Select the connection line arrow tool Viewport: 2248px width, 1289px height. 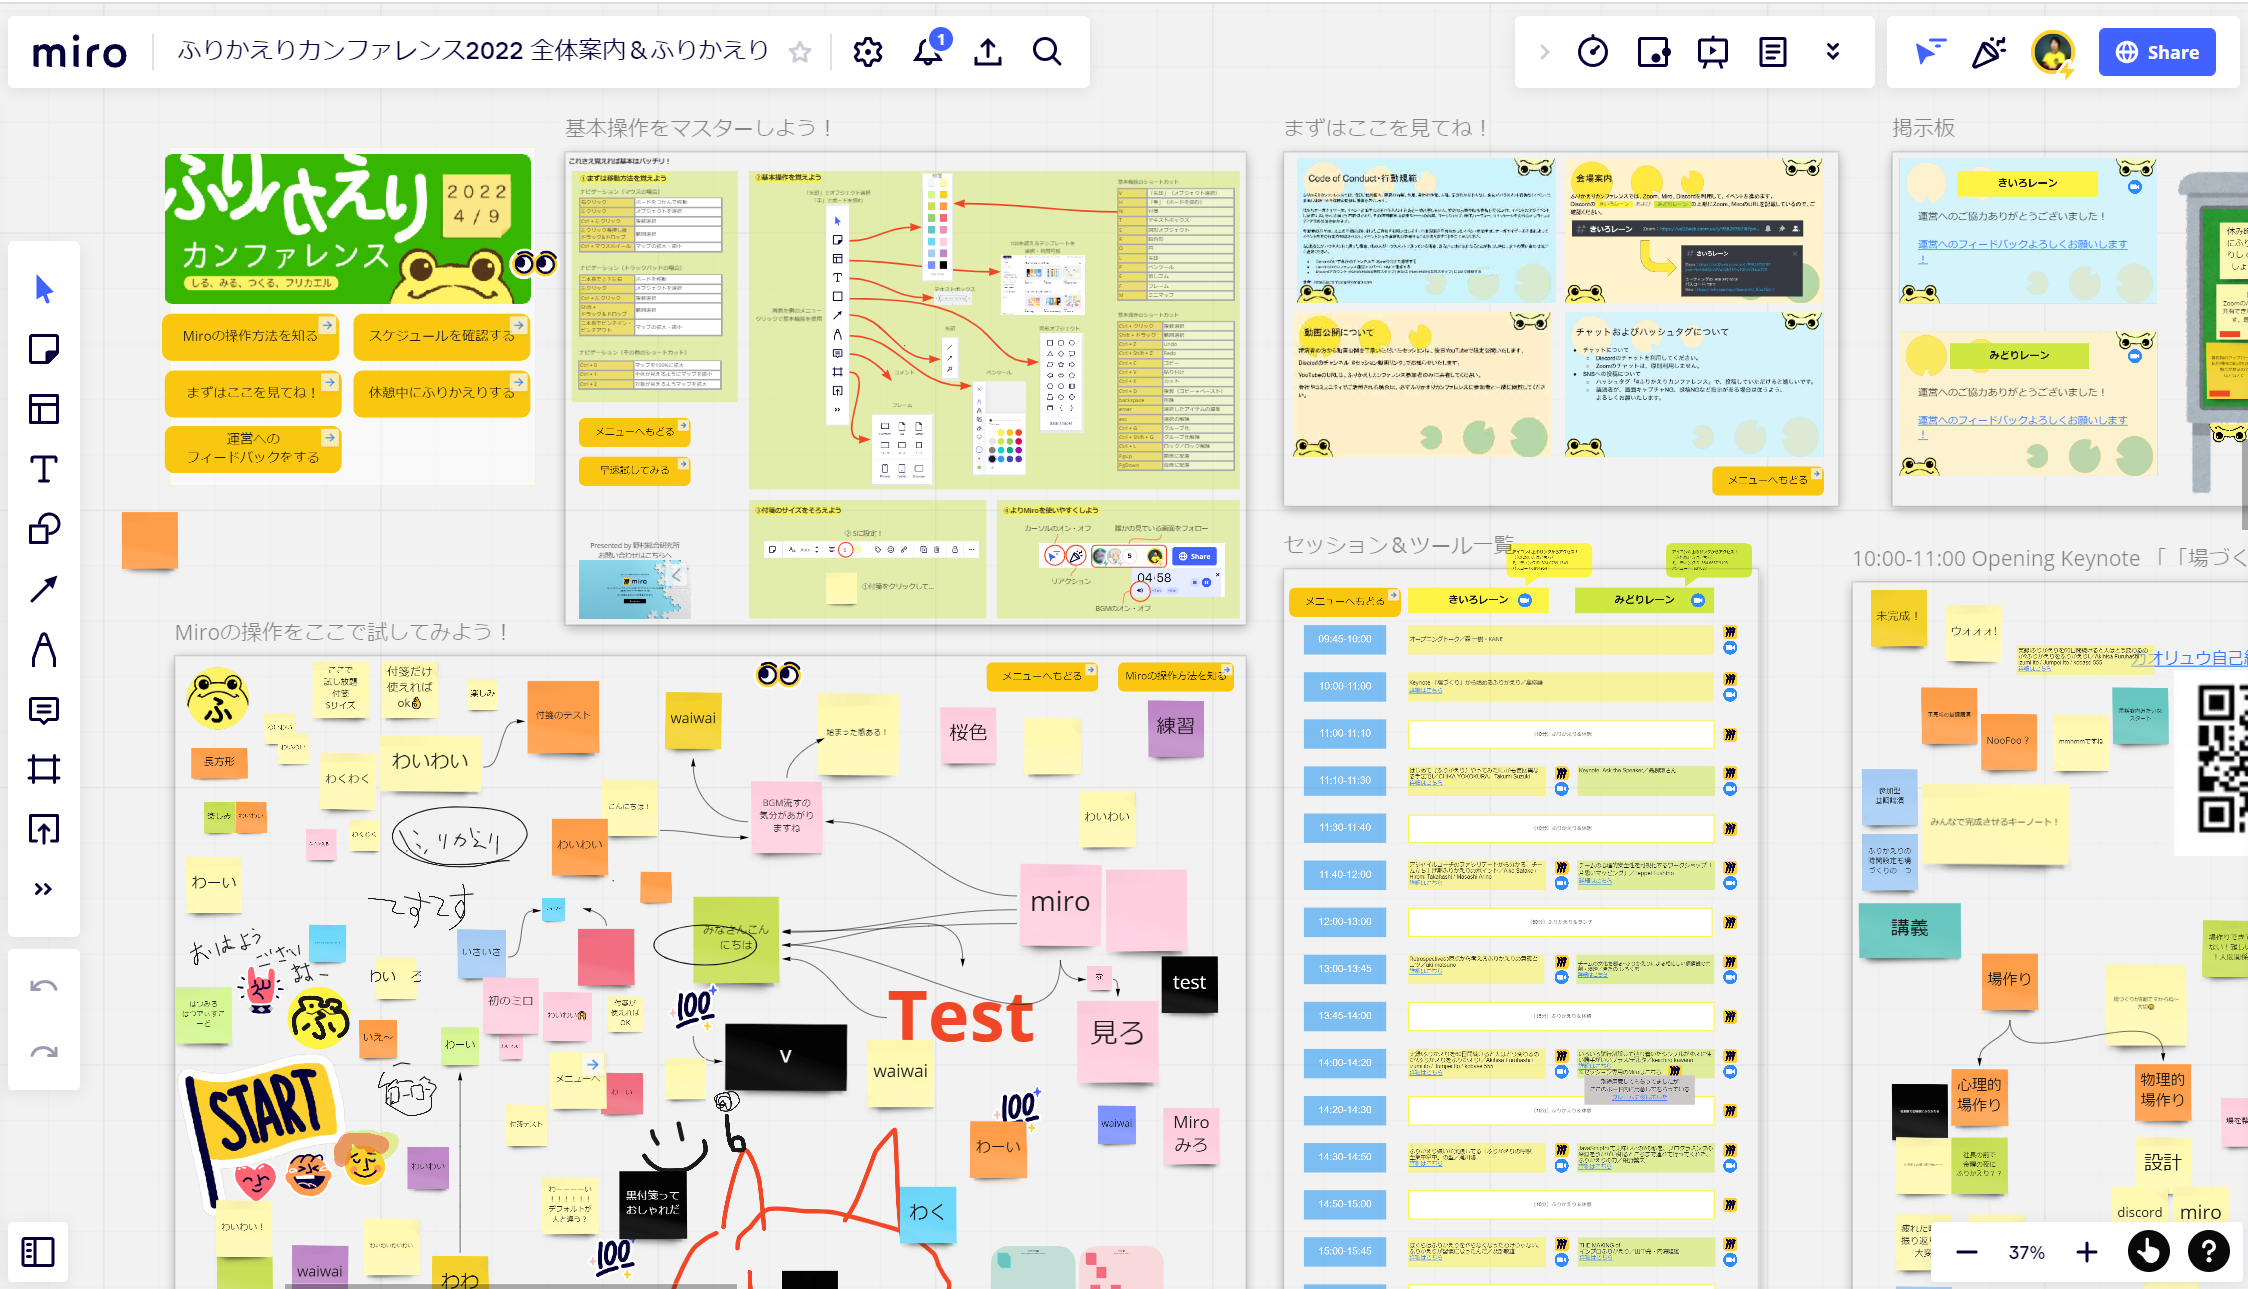pos(44,589)
